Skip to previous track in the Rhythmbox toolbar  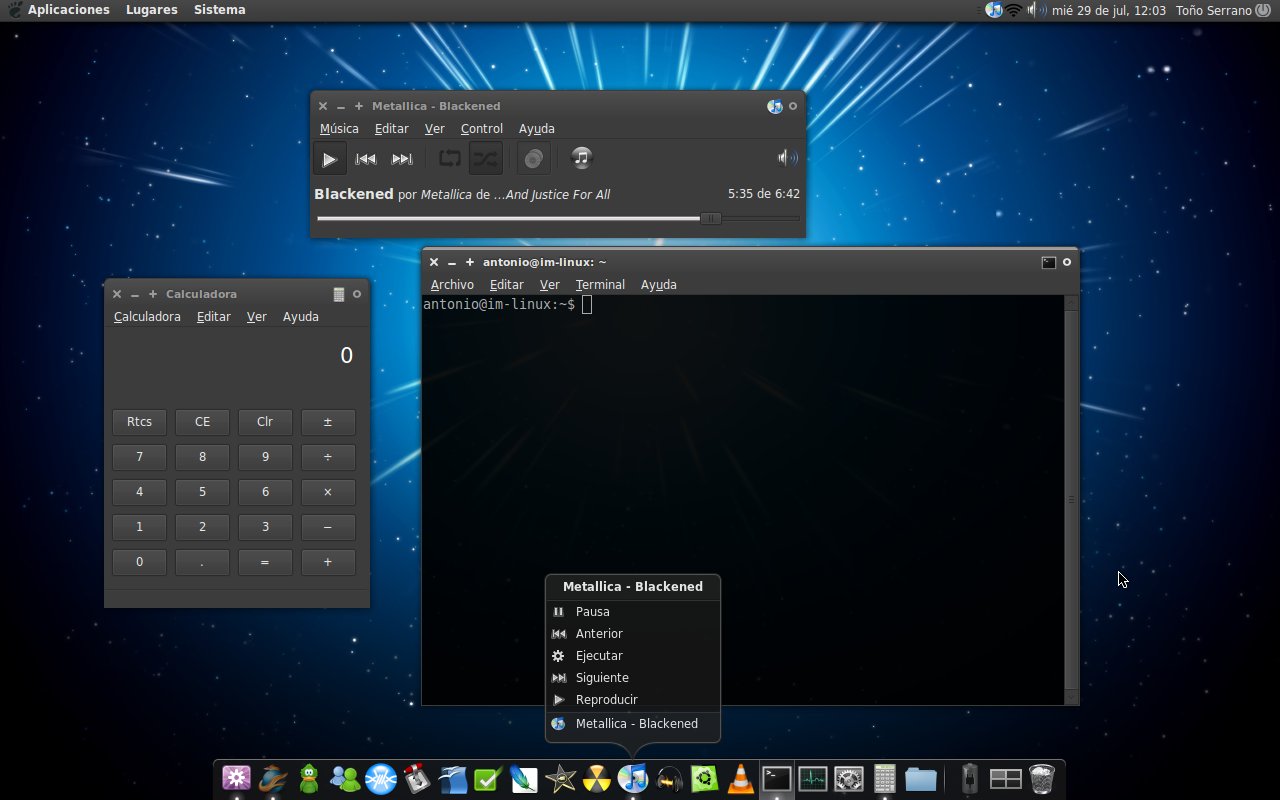(x=366, y=158)
